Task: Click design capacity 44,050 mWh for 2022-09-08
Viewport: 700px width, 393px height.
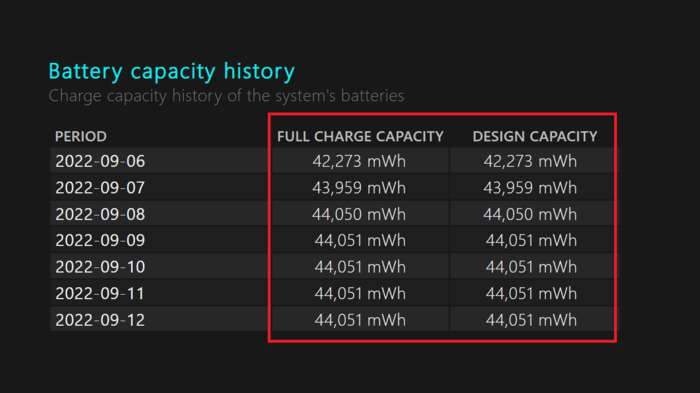Action: (530, 214)
